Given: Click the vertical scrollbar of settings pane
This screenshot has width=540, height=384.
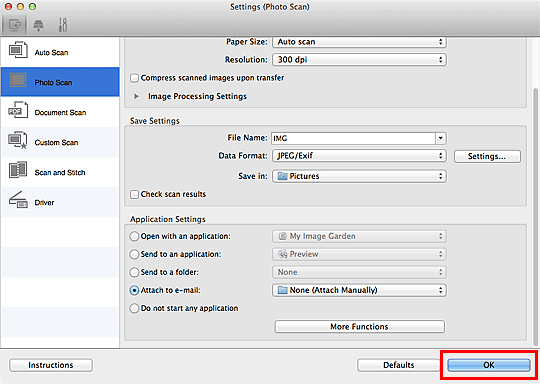Looking at the screenshot, I should [535, 217].
